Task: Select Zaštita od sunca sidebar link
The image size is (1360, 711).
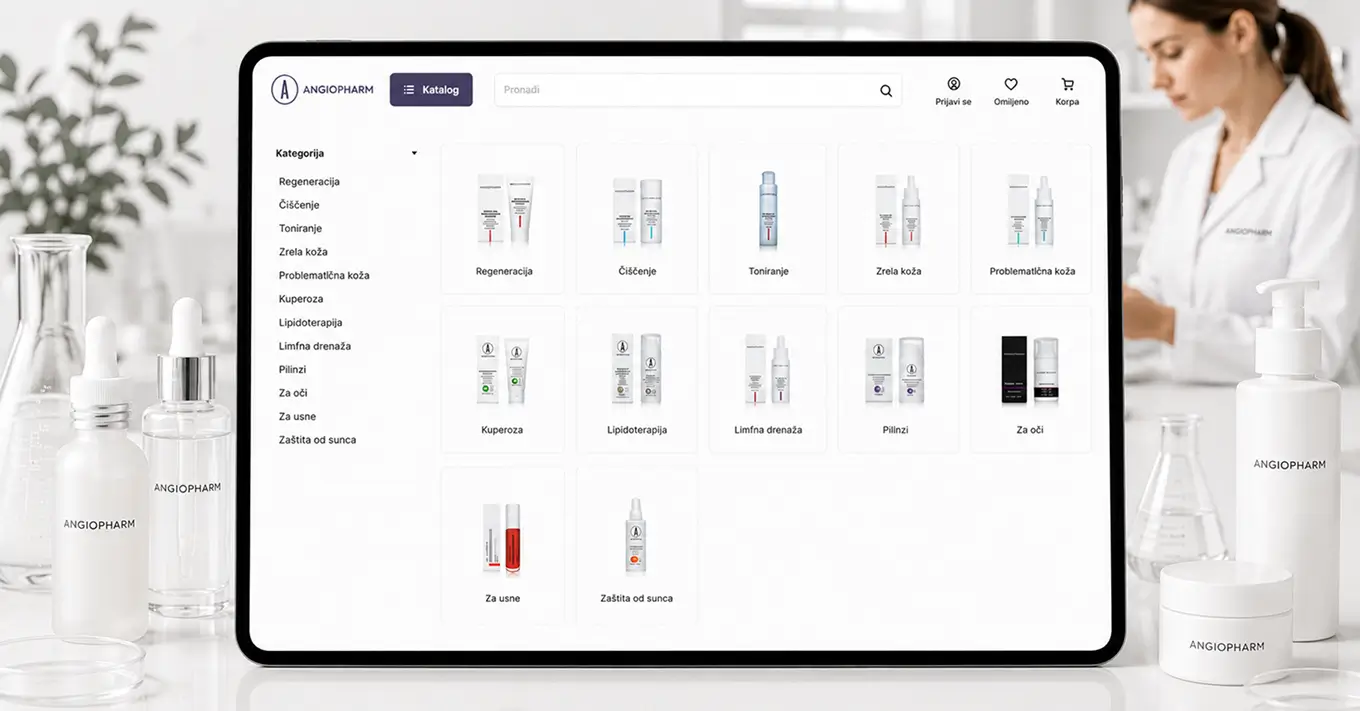Action: [x=317, y=440]
